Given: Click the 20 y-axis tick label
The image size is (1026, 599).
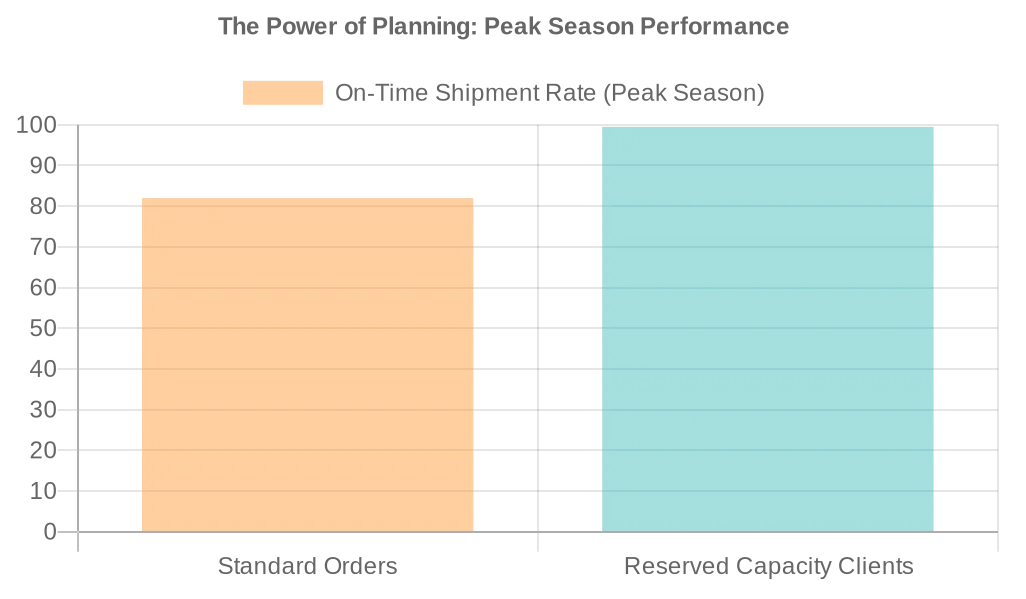Looking at the screenshot, I should [42, 450].
